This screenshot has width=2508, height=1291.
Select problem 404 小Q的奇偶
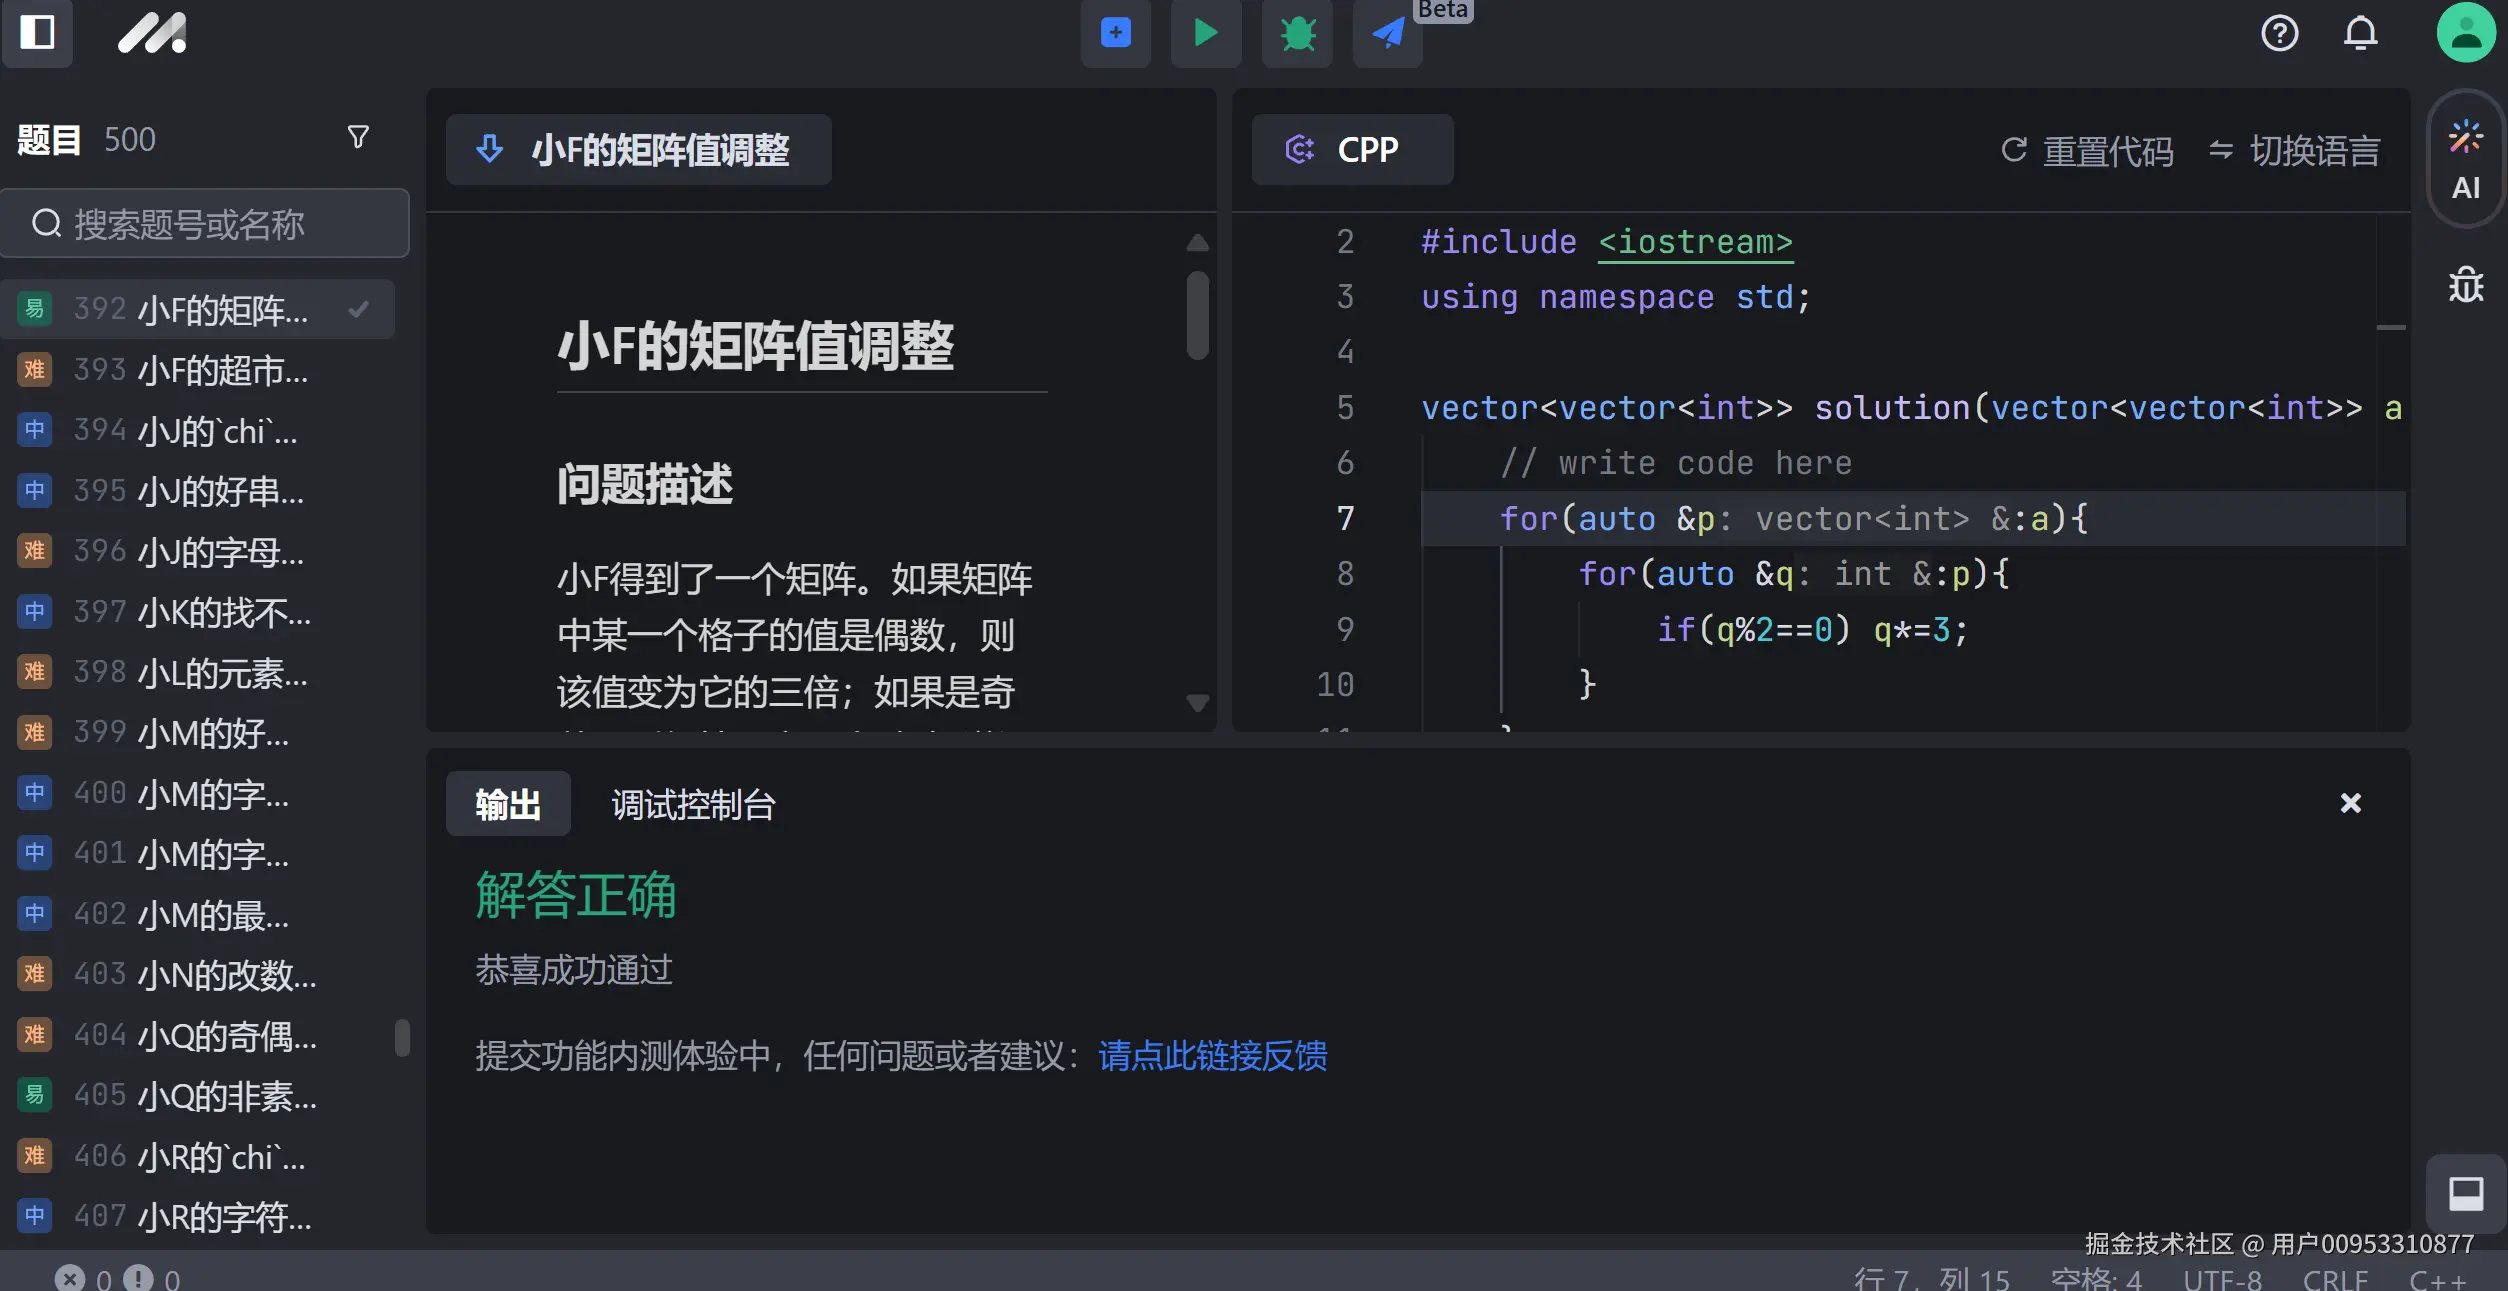(197, 1035)
